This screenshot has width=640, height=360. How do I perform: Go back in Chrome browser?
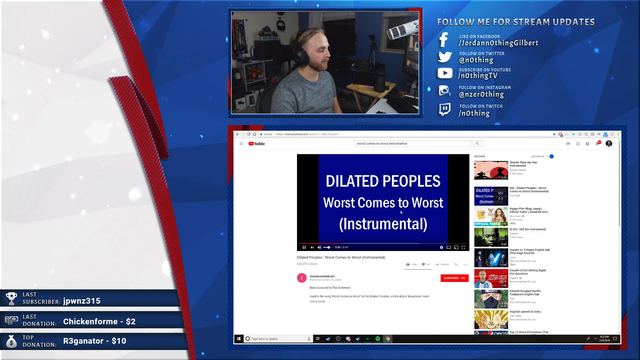(x=238, y=134)
